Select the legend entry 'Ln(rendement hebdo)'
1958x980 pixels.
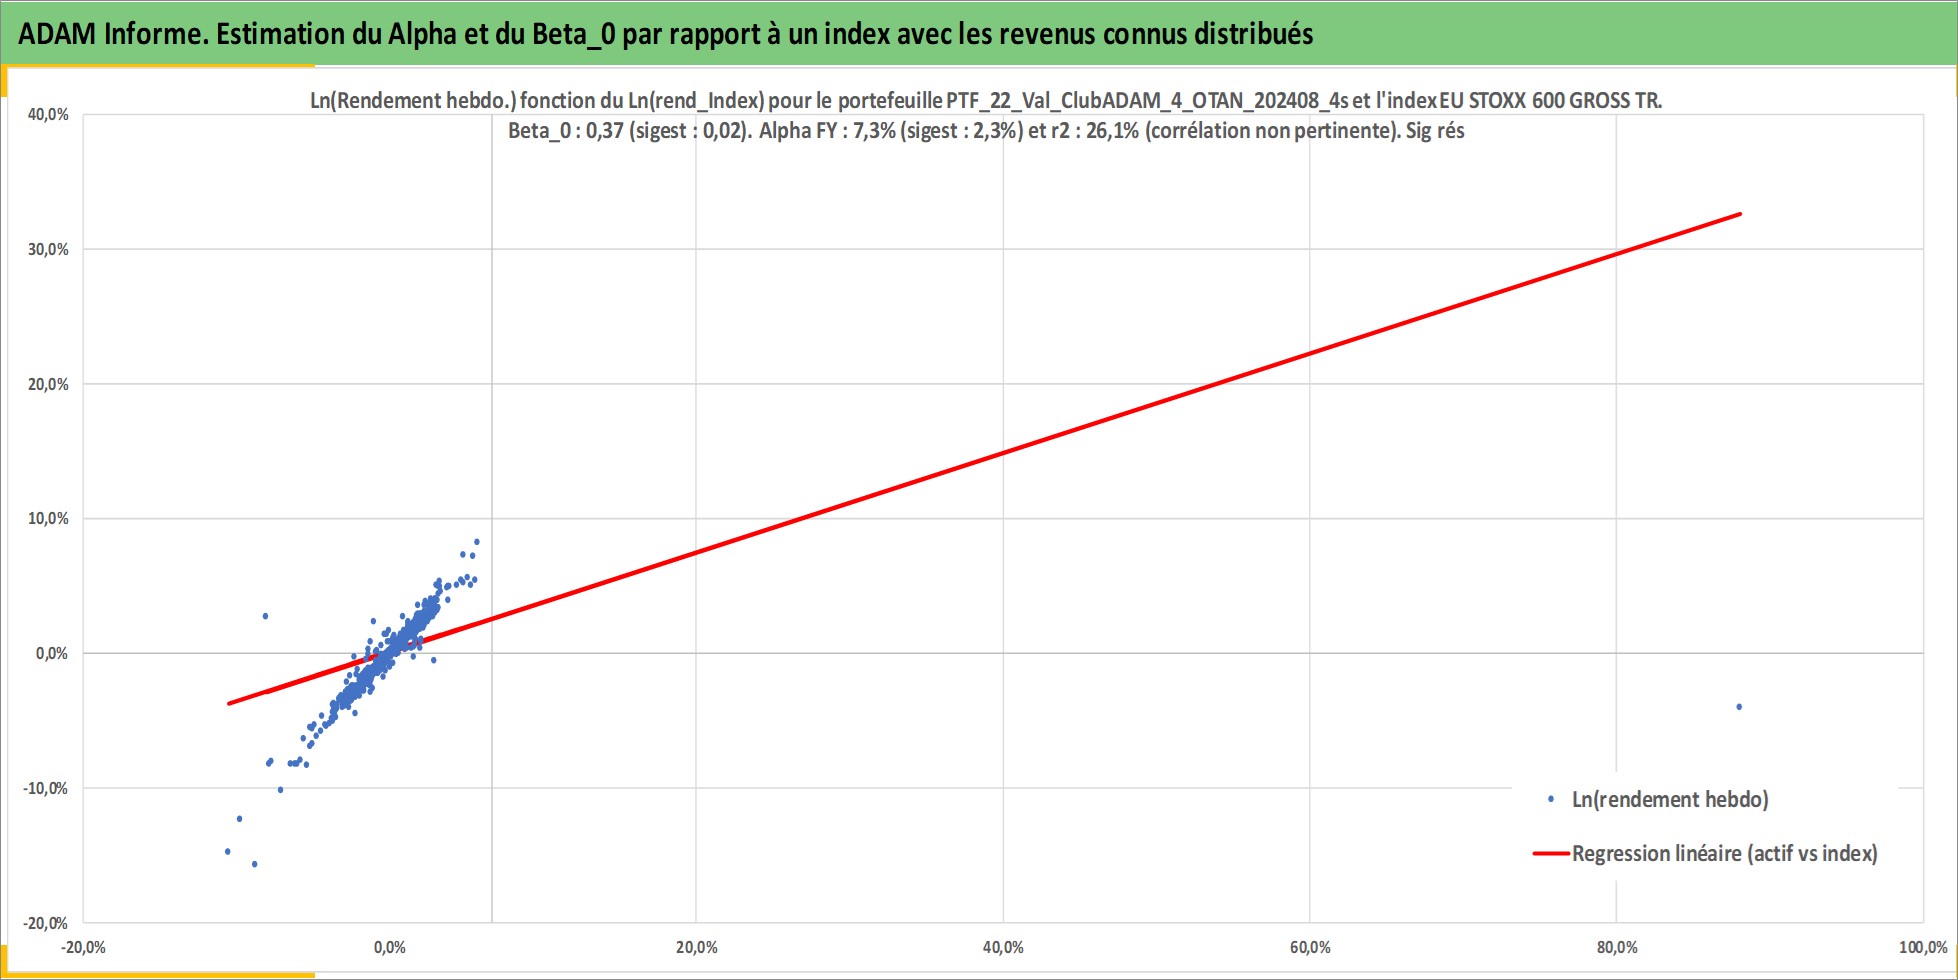click(x=1670, y=800)
